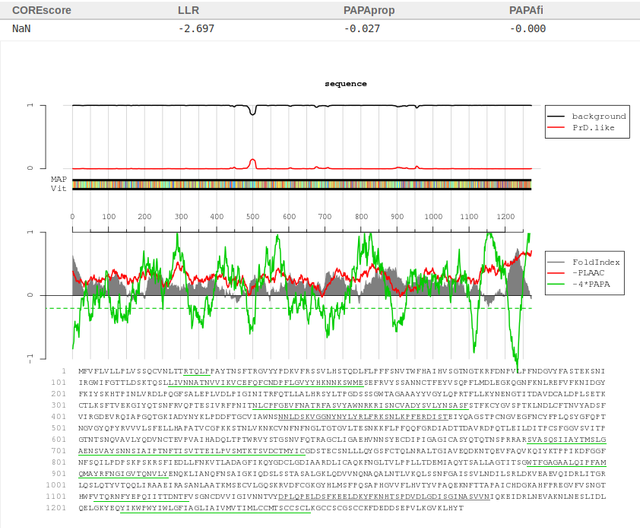The image size is (640, 528).
Task: Click the PAPAfi column header
Action: (526, 10)
